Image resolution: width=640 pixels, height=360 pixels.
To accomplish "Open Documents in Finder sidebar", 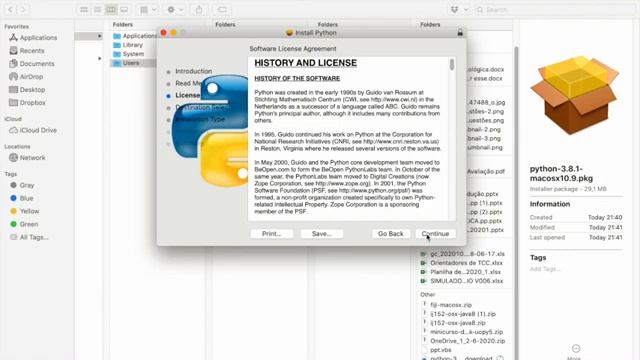I will [x=37, y=64].
